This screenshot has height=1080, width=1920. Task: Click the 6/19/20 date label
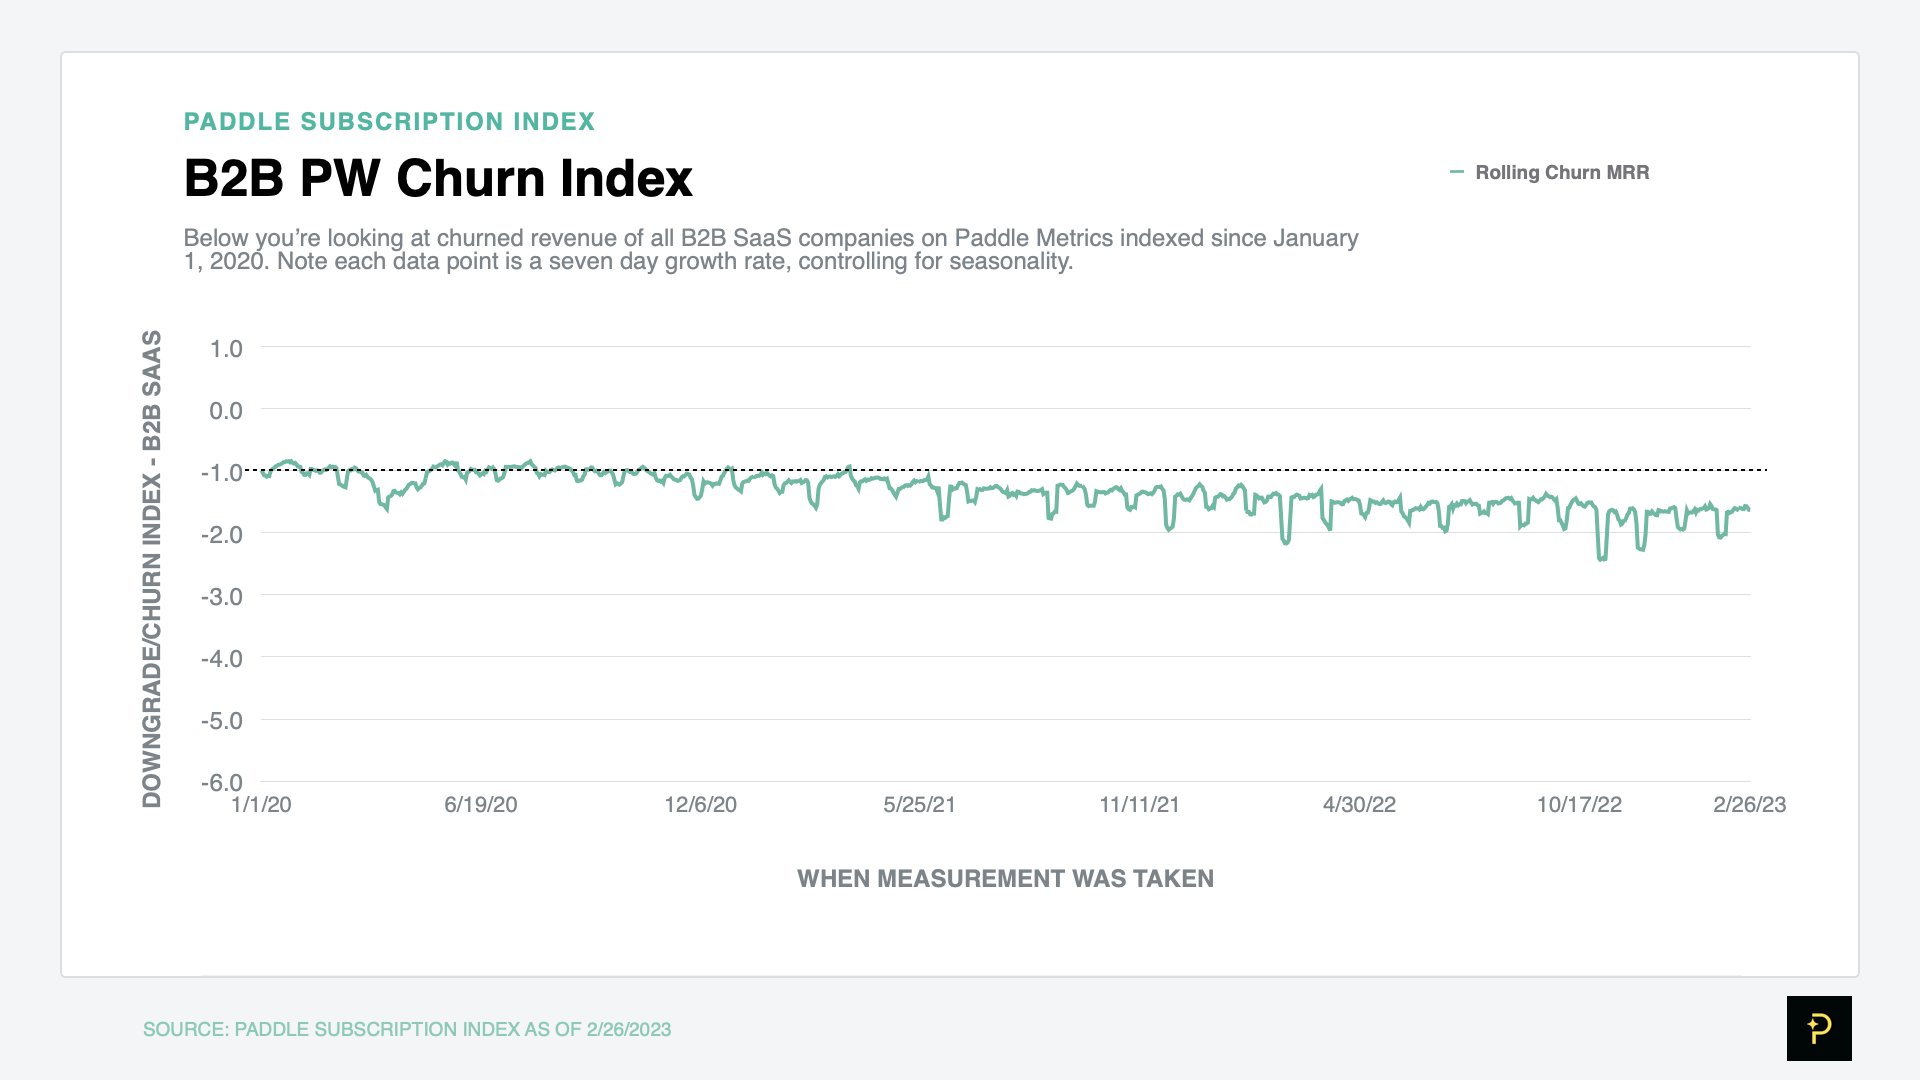click(481, 805)
